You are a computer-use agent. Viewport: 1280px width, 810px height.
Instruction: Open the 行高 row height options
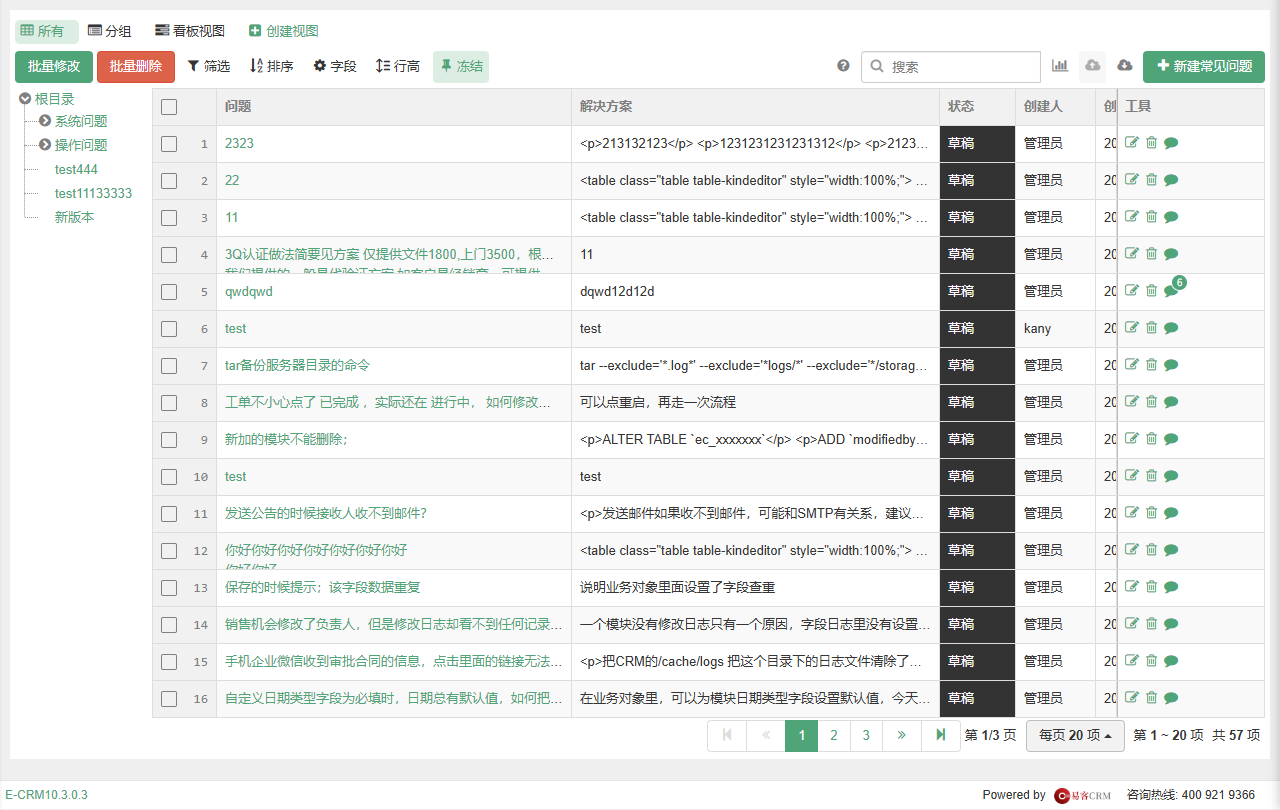click(x=398, y=66)
